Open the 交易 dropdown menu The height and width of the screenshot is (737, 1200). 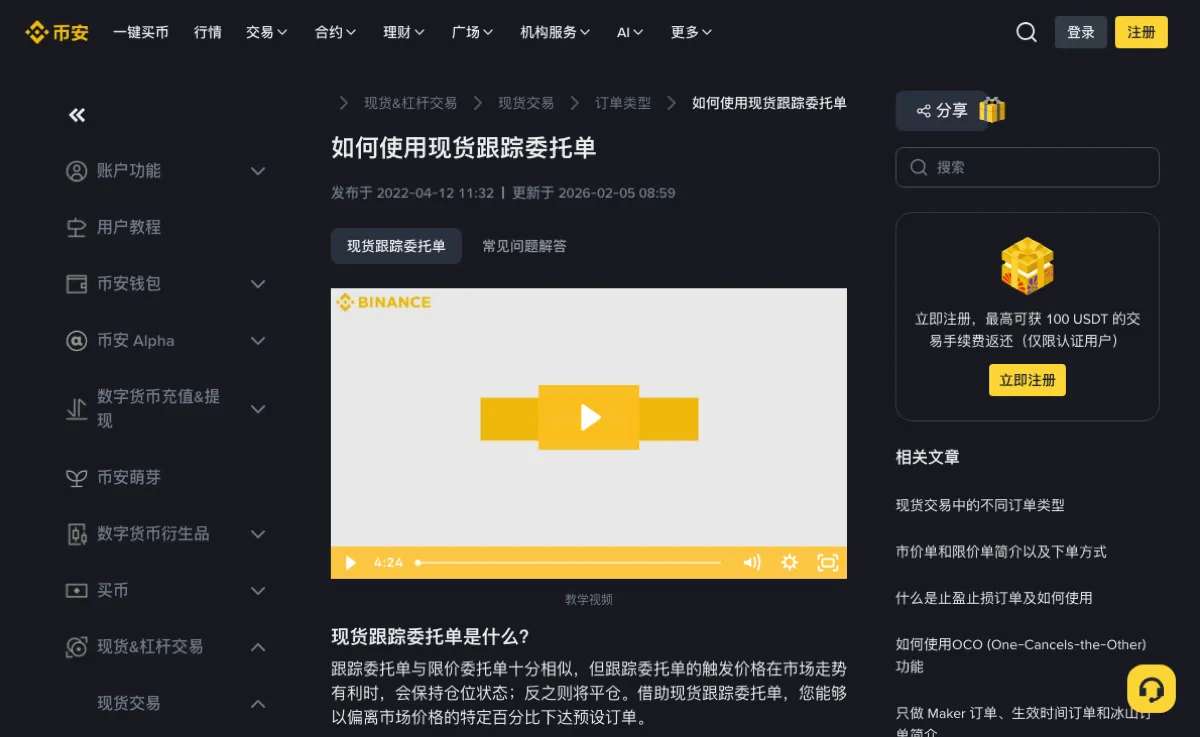(267, 32)
